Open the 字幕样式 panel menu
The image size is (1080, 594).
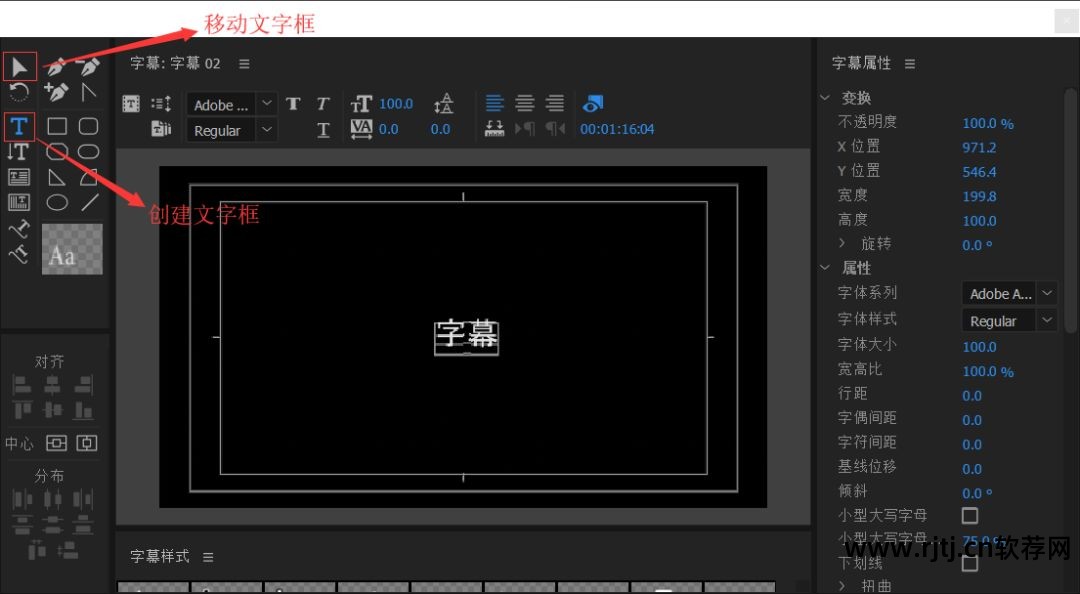point(208,557)
